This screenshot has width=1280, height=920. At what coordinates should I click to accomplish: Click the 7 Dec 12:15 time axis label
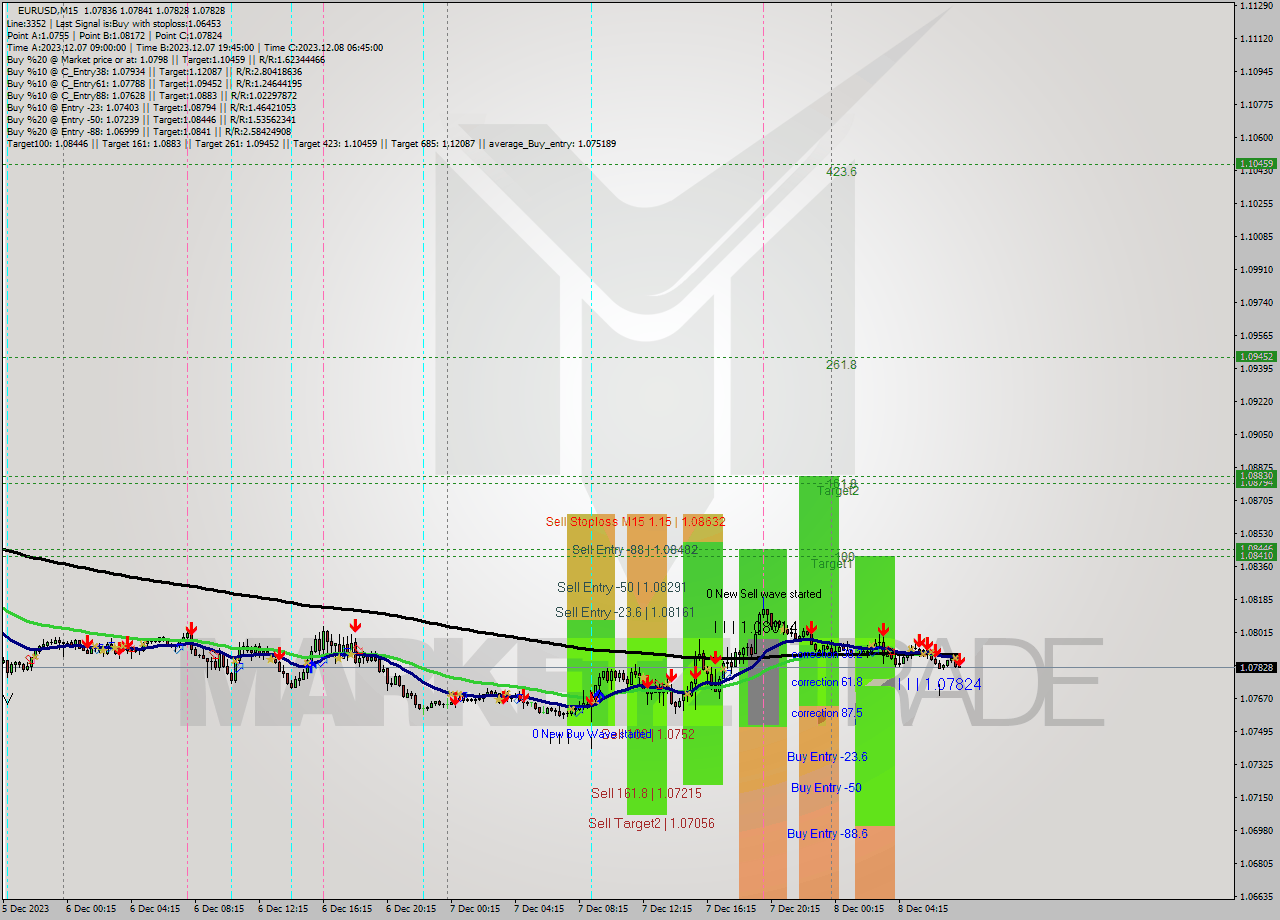666,909
